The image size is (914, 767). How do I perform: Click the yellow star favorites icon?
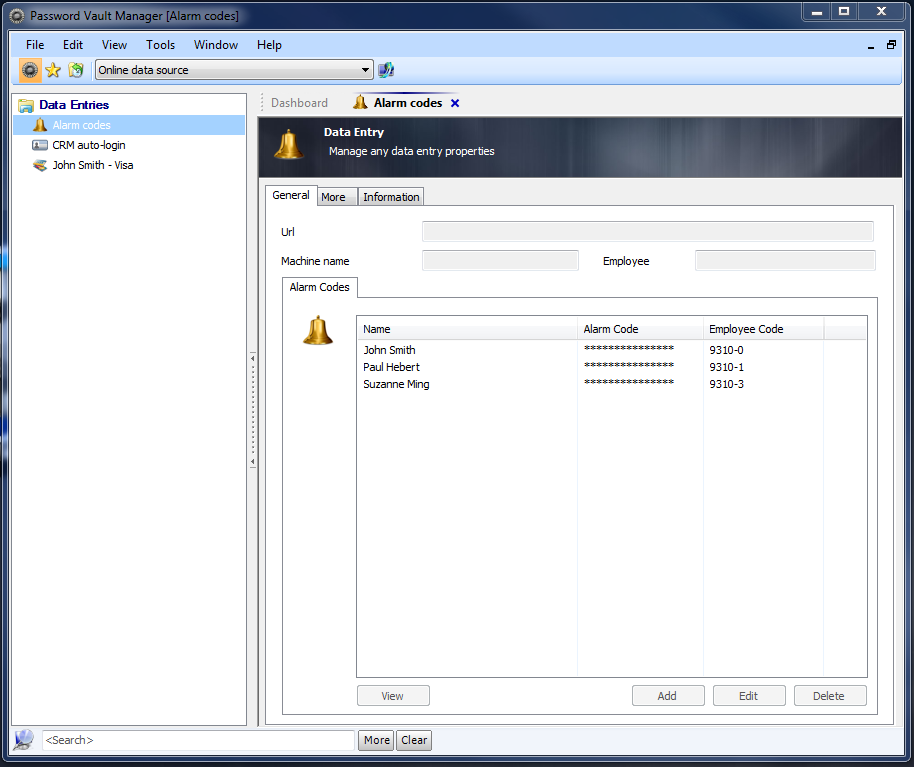click(x=53, y=70)
